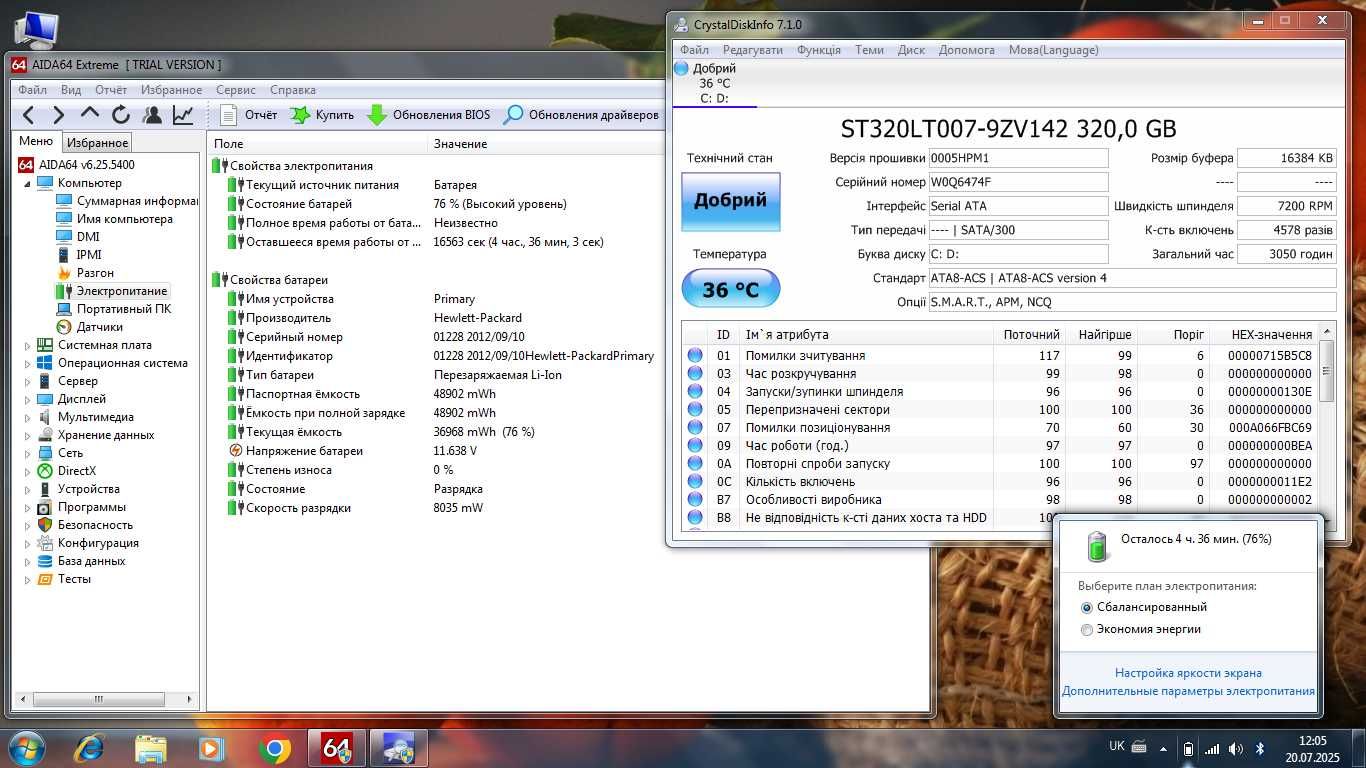Open Мова(Language) menu
Image resolution: width=1366 pixels, height=768 pixels.
[x=1053, y=50]
